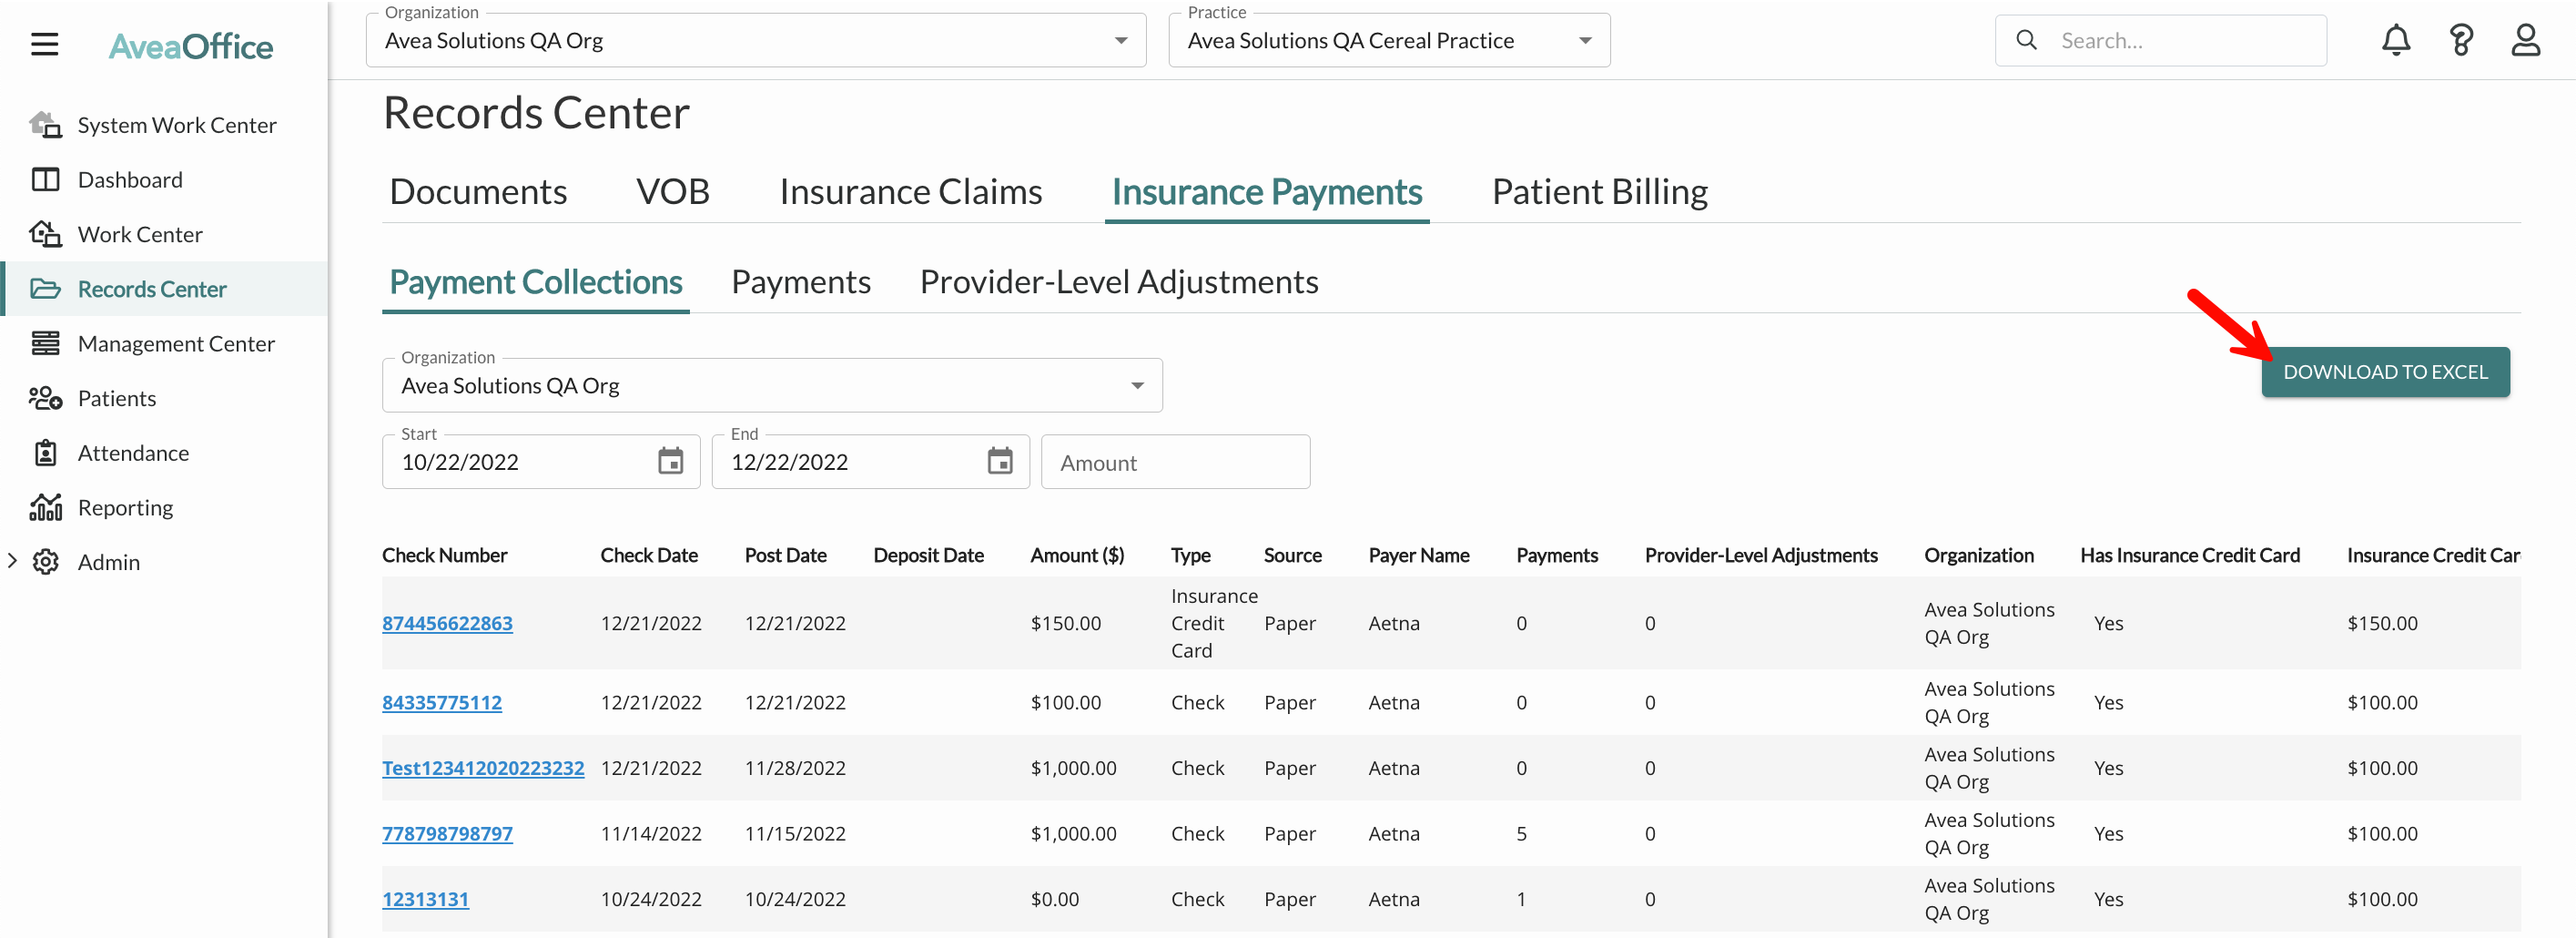This screenshot has width=2576, height=938.
Task: Expand the Admin menu chevron
Action: (12, 561)
